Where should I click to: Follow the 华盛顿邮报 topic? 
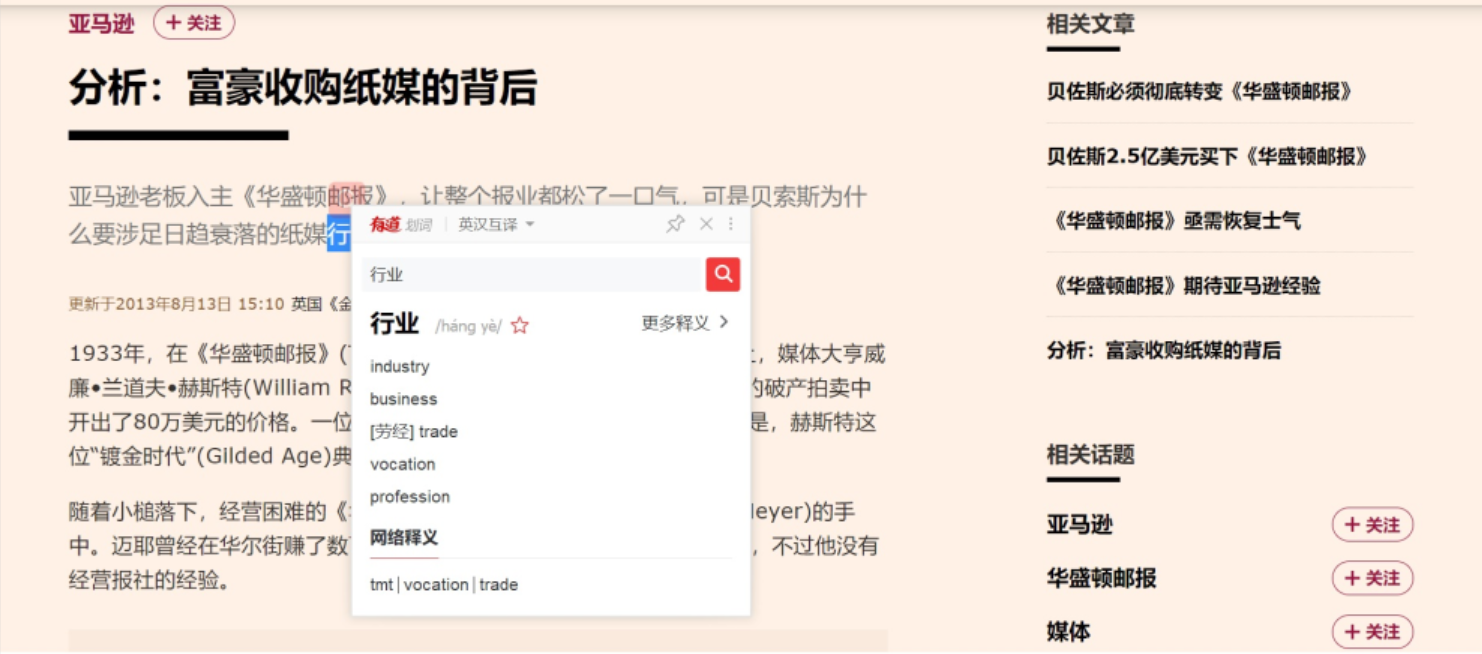(x=1373, y=578)
